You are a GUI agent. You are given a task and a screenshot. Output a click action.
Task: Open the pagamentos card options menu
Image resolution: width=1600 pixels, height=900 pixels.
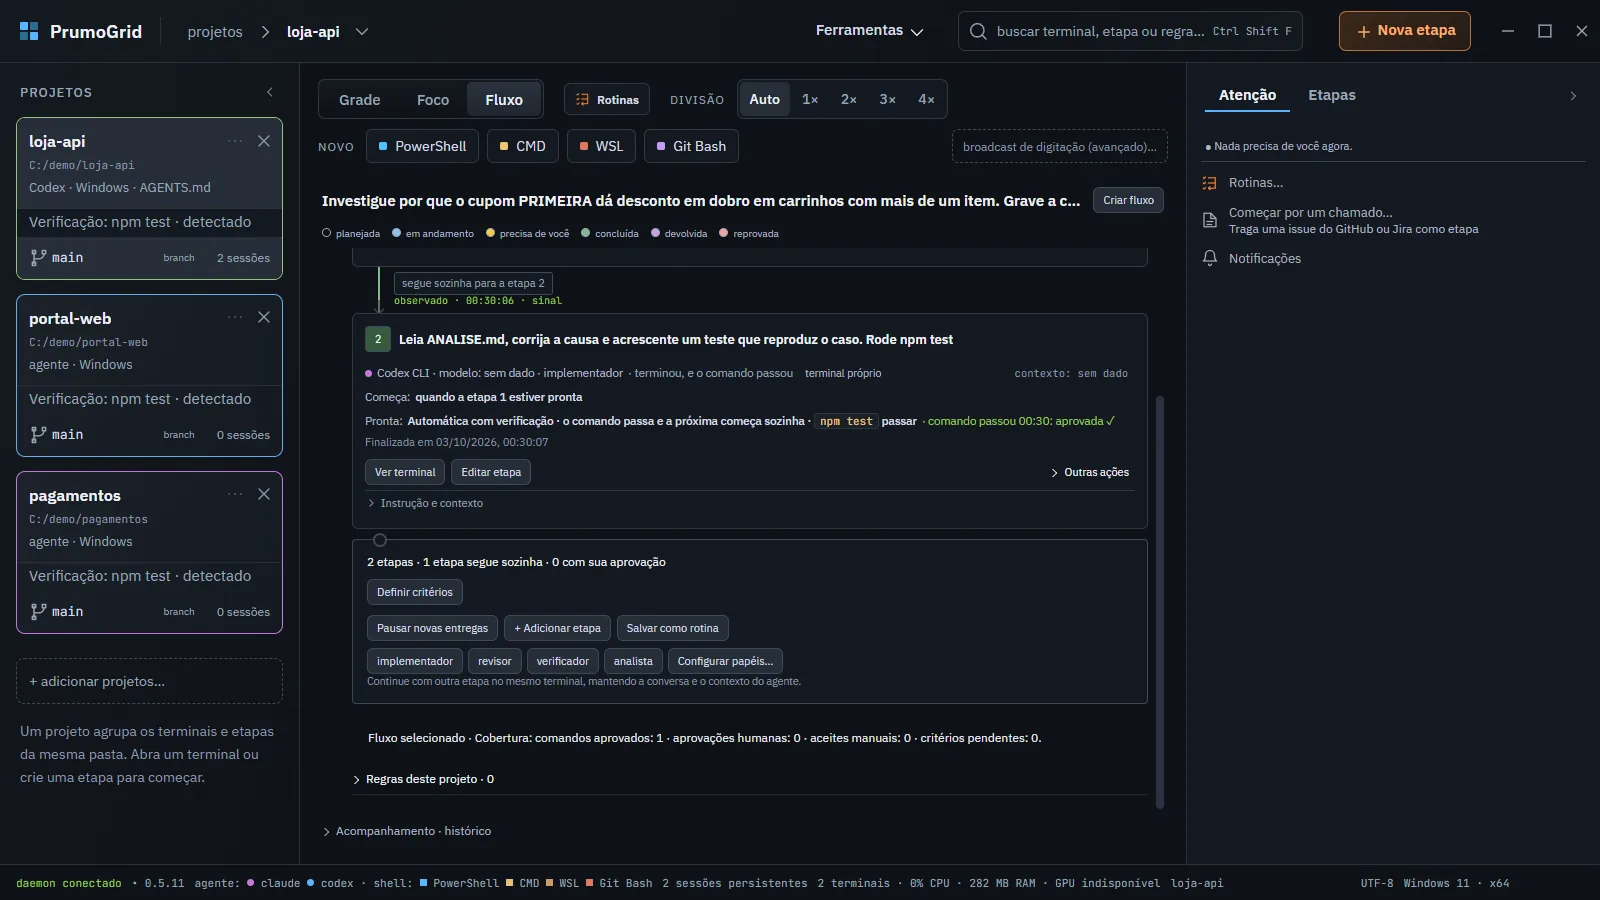tap(235, 494)
